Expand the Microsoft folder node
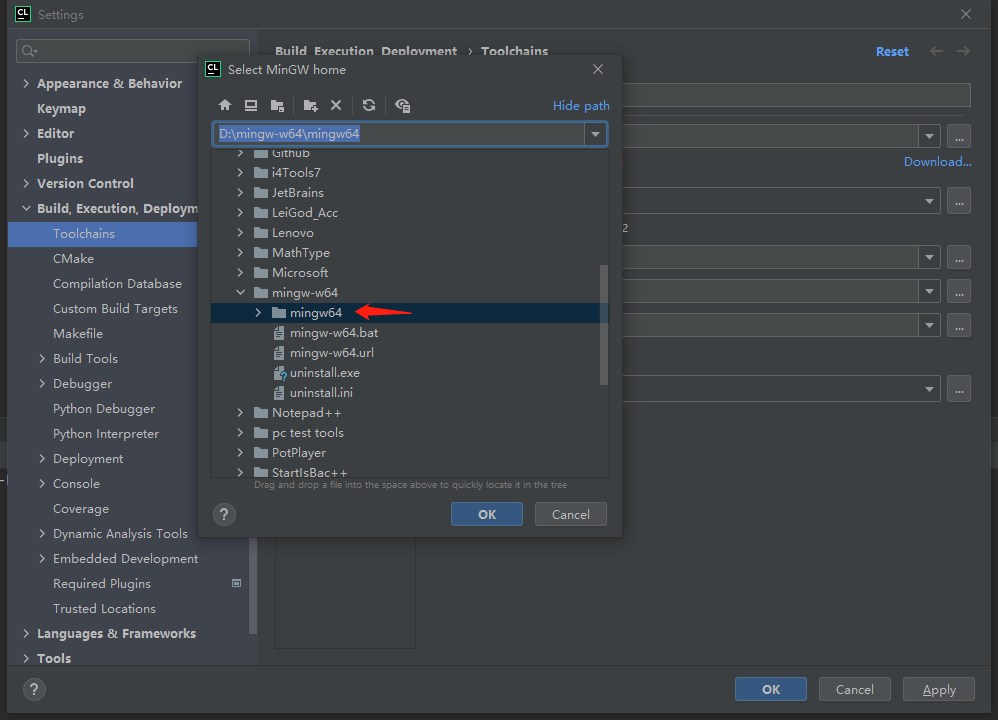Screen dimensions: 998x720 click(240, 272)
